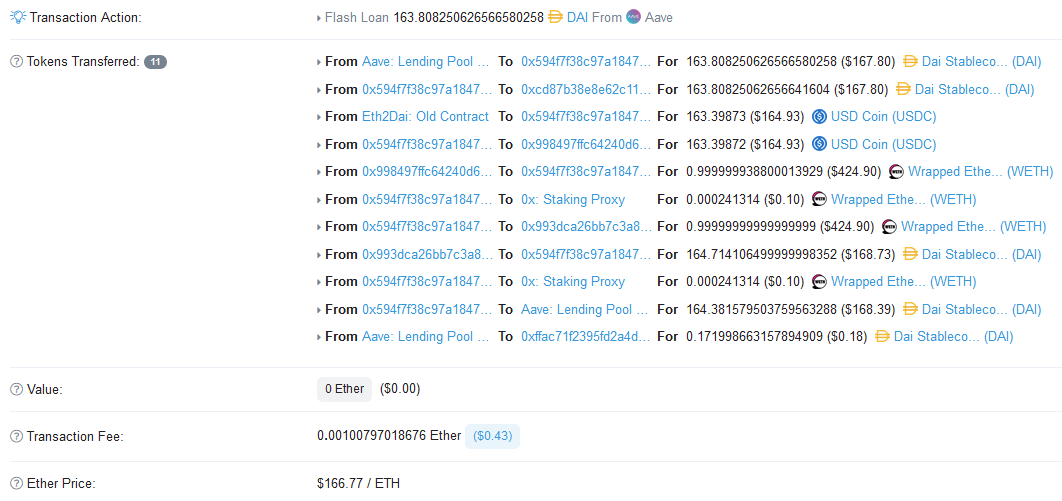This screenshot has width=1062, height=501.
Task: Open the 0xcd87b38e8e62c11... recipient address
Action: tap(585, 89)
